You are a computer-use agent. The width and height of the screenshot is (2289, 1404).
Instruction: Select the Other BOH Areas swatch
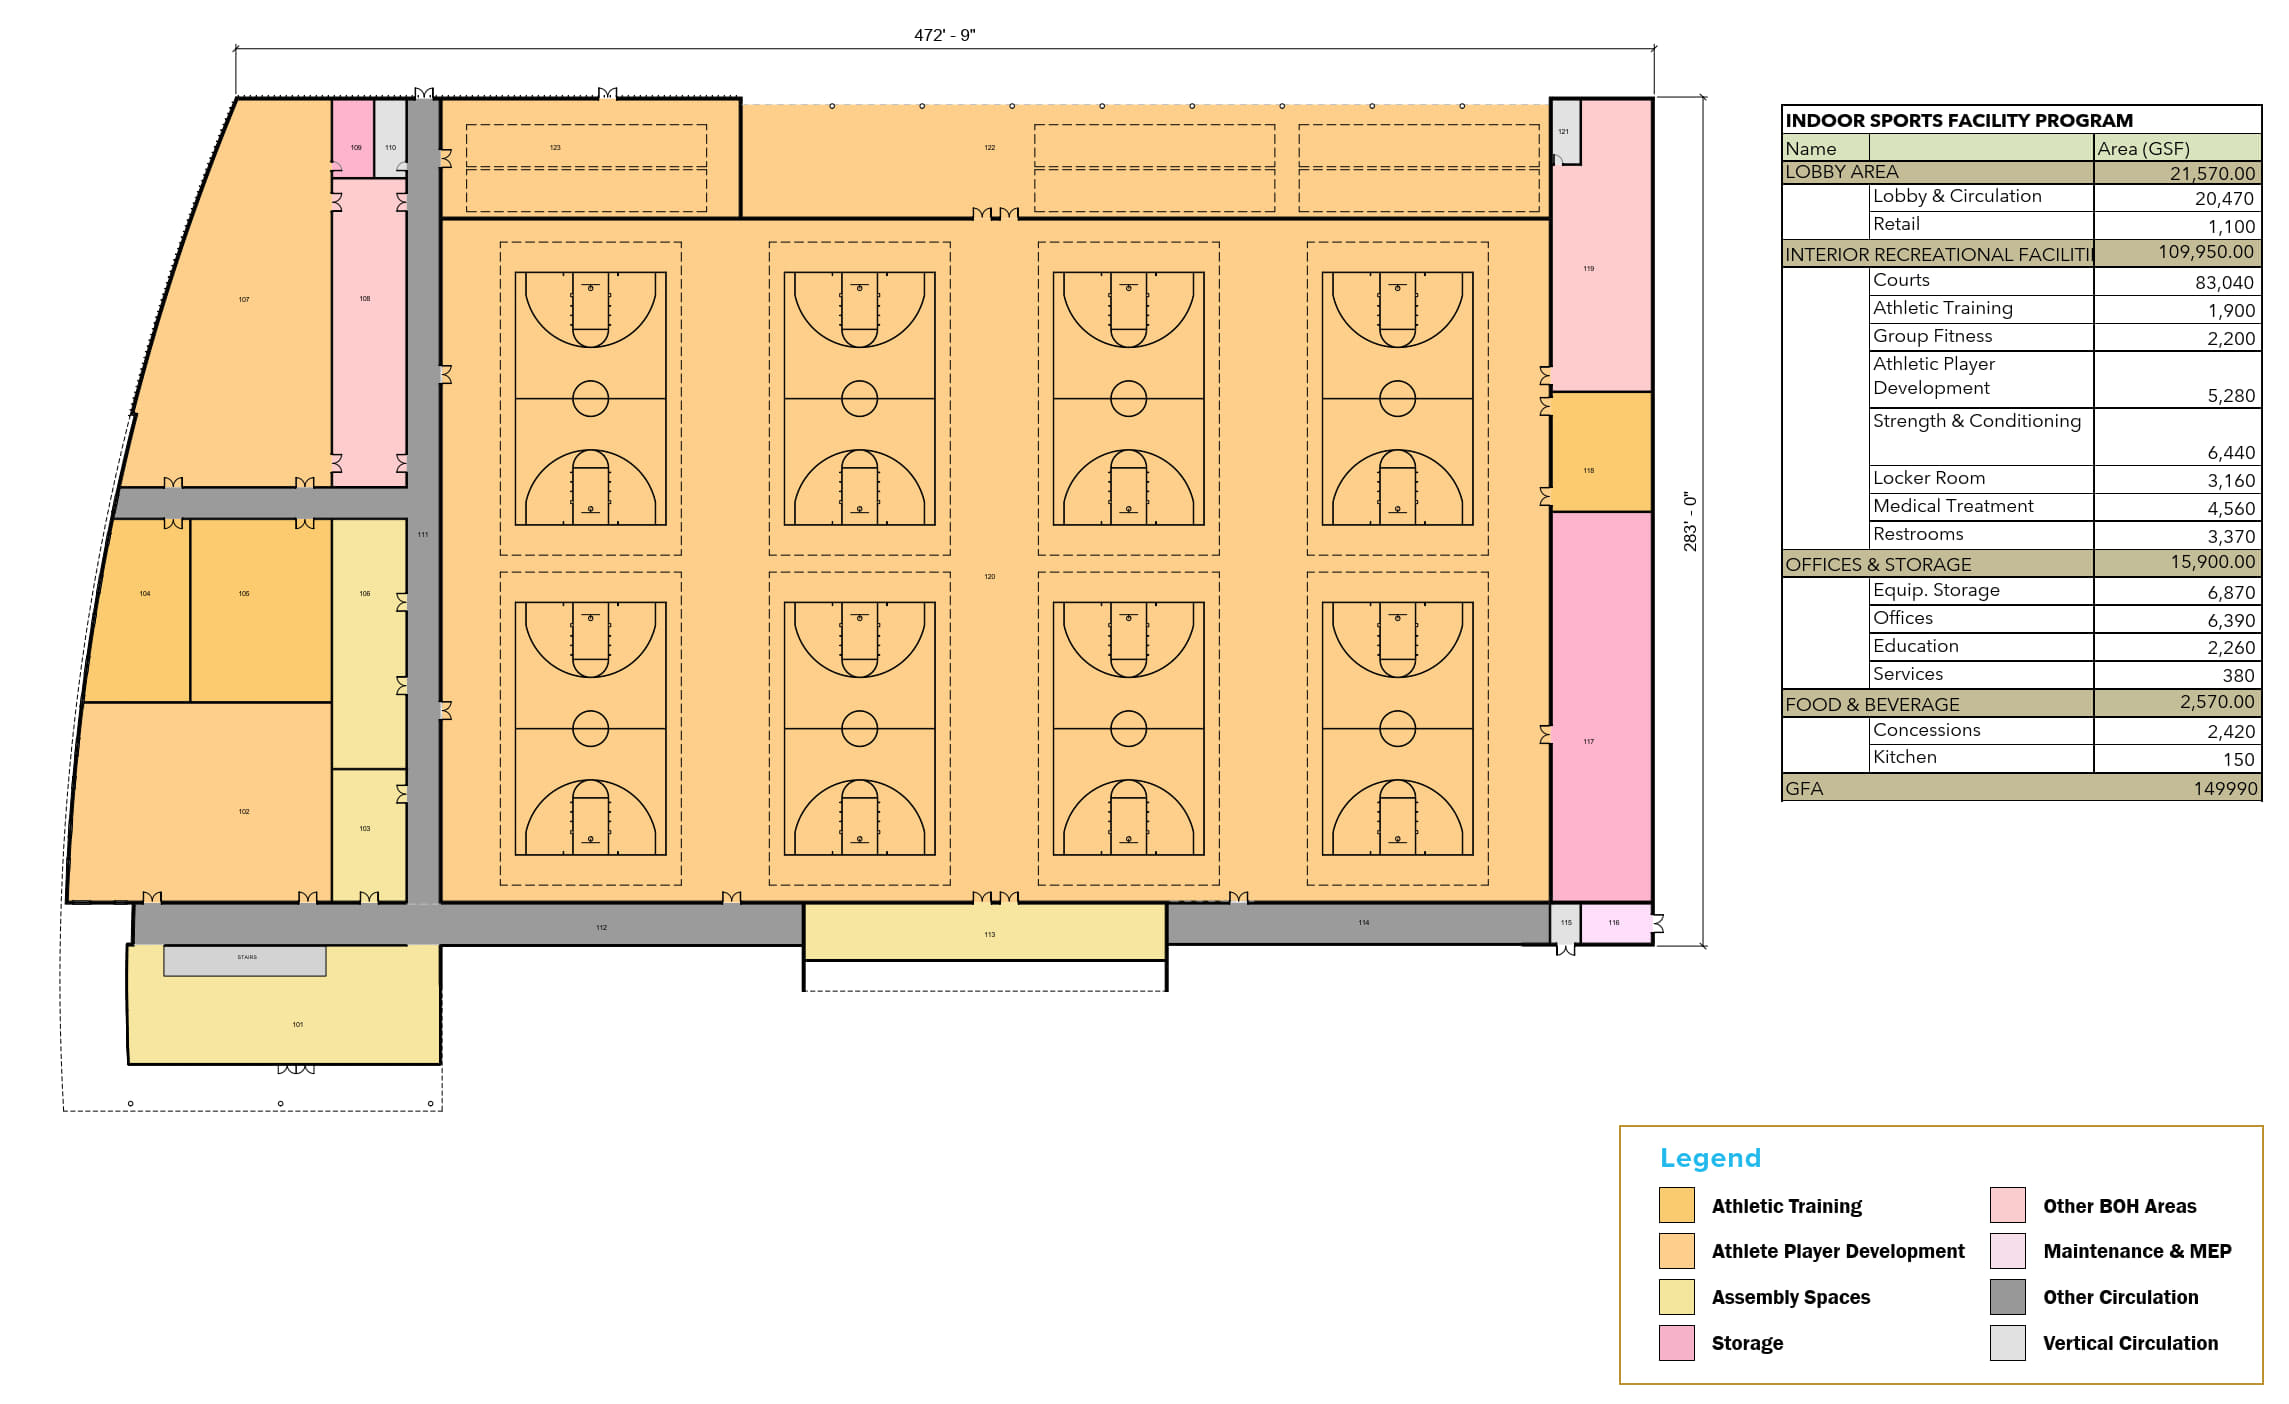point(2007,1205)
